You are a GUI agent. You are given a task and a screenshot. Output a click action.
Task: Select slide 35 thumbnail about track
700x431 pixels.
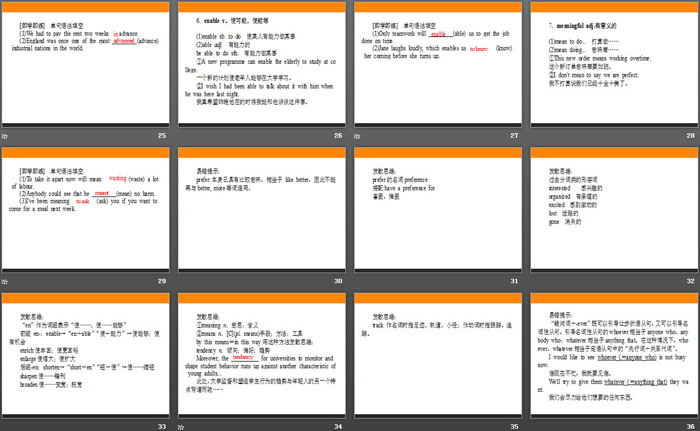438,356
